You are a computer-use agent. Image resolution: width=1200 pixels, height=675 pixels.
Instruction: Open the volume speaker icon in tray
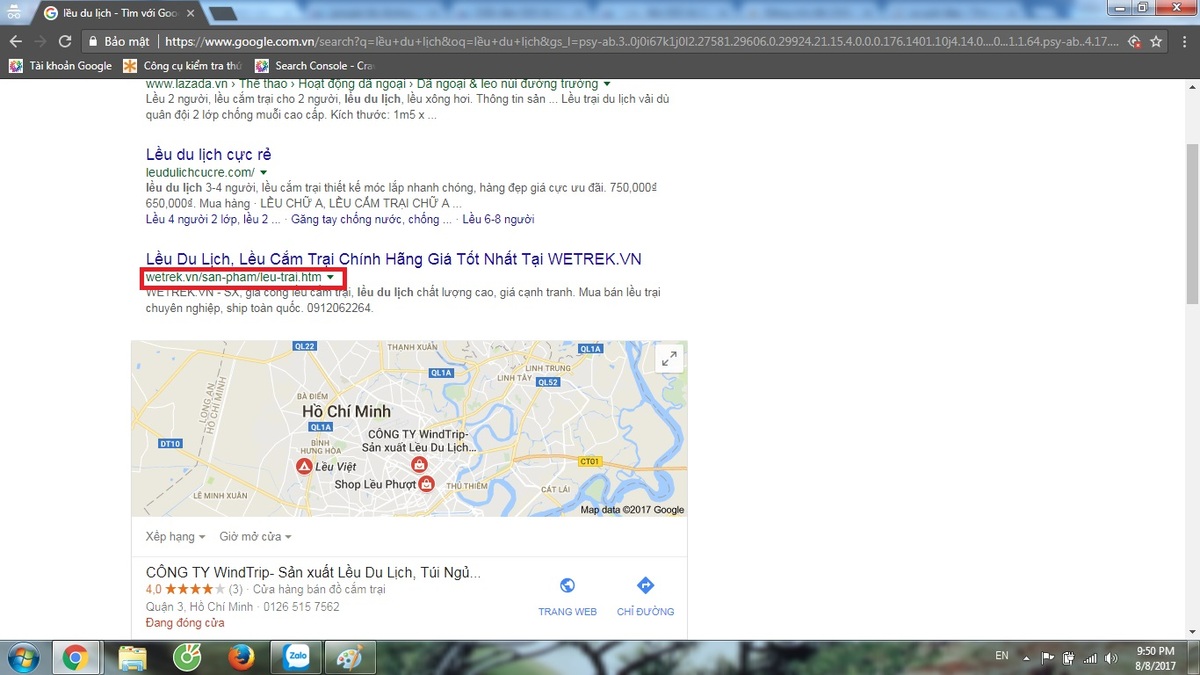click(1111, 657)
